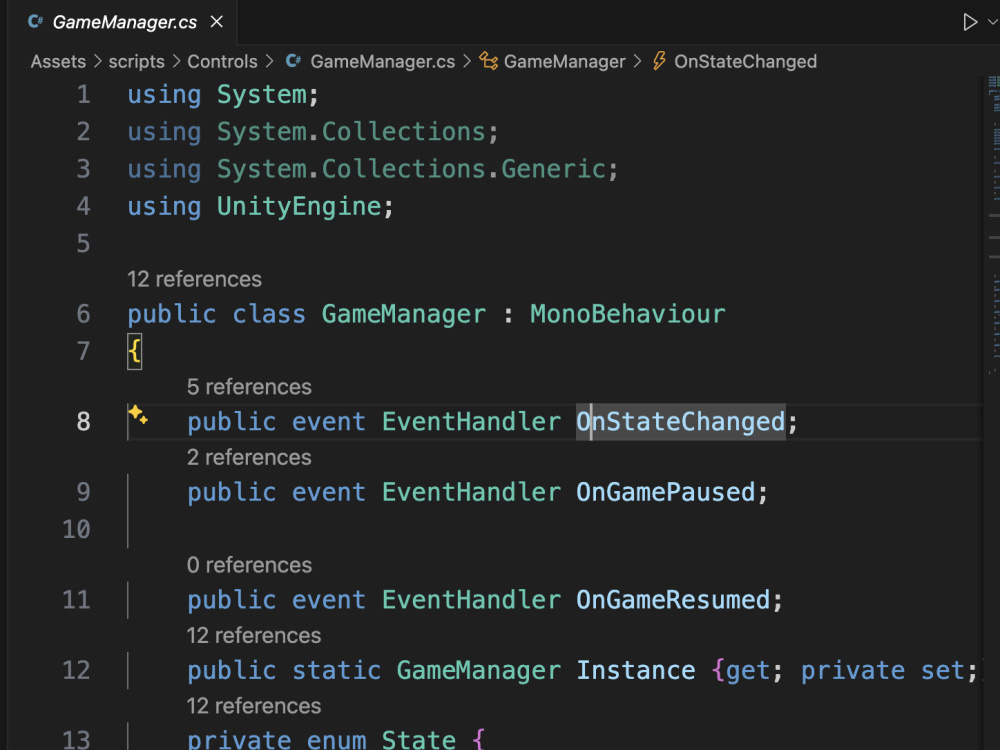Click line number 1 in the gutter

pos(84,94)
